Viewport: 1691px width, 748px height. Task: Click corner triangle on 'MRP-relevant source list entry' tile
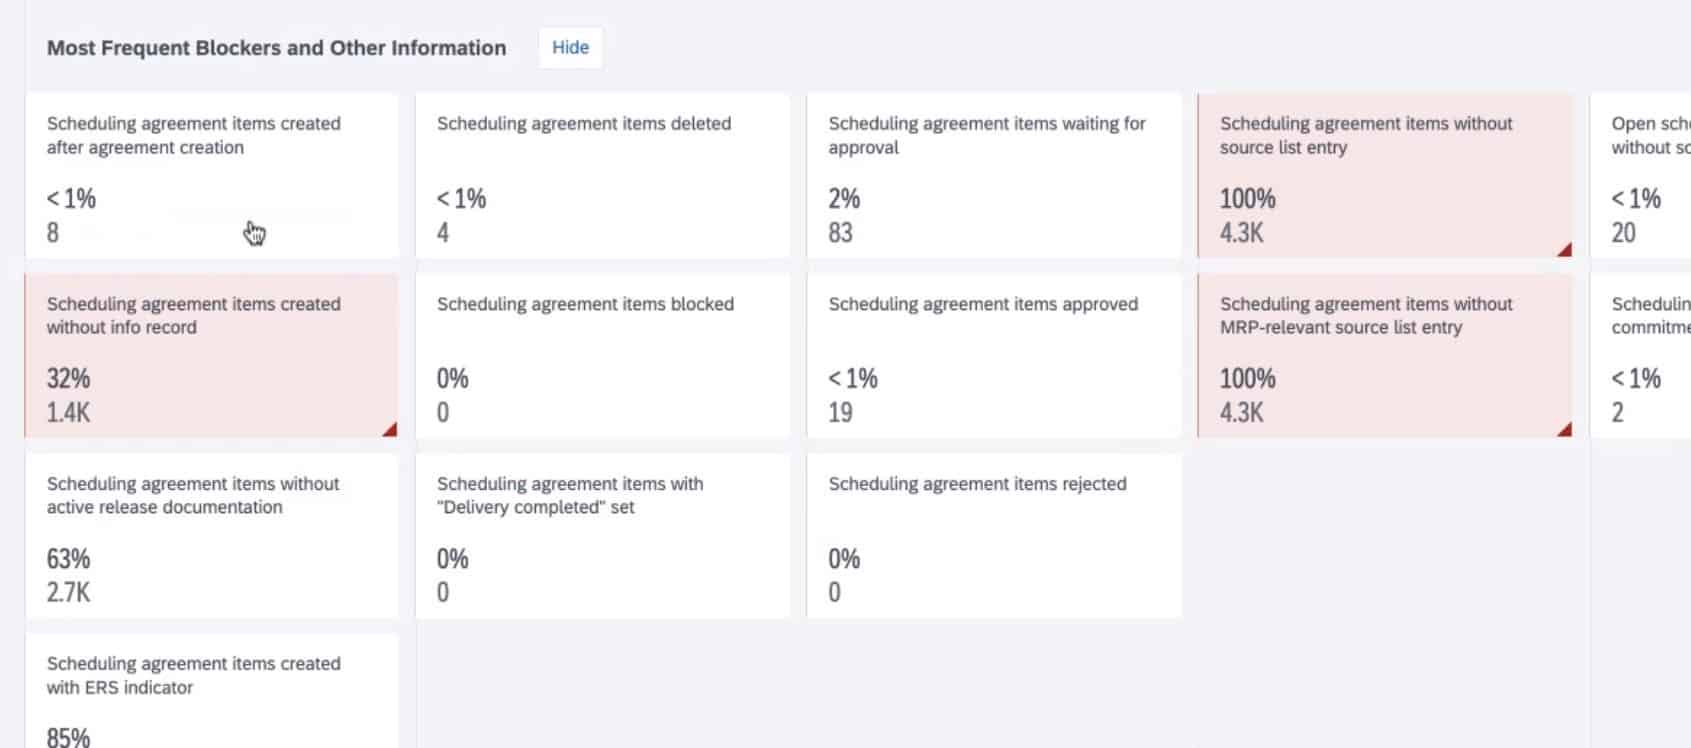click(1565, 429)
